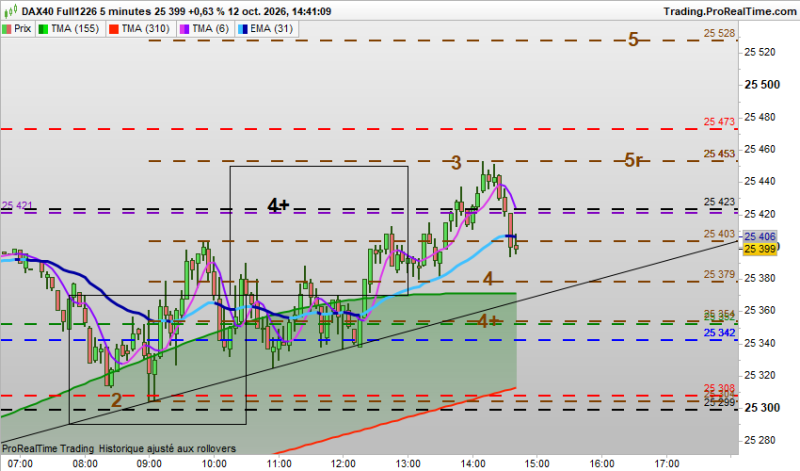Click the 10:00 time axis label
The height and width of the screenshot is (471, 800).
pos(214,464)
